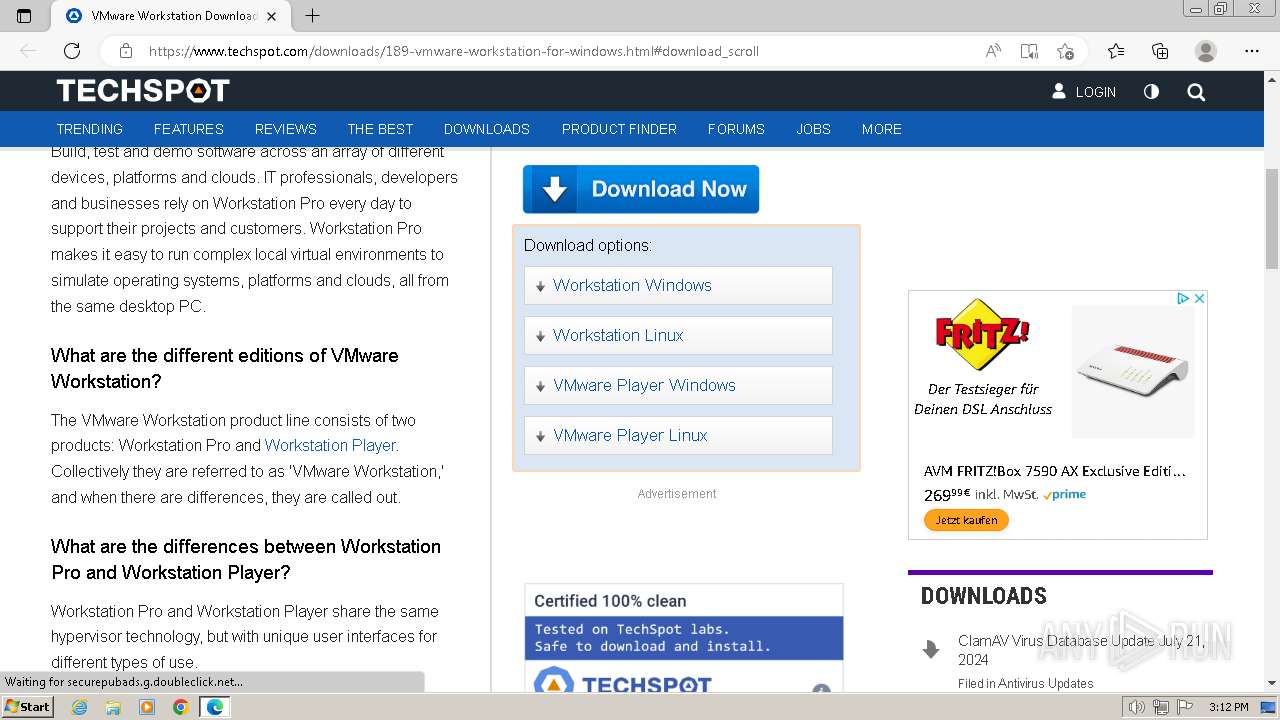Expand the MORE menu
This screenshot has width=1280, height=720.
(882, 129)
